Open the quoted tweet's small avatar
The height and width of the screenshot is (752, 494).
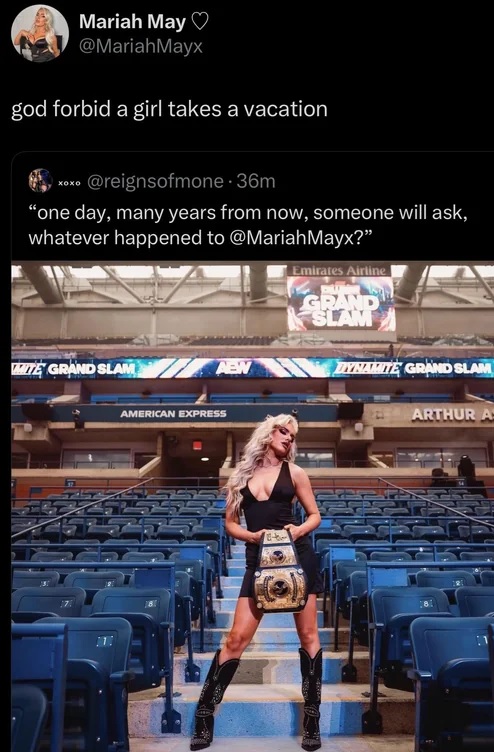point(40,181)
